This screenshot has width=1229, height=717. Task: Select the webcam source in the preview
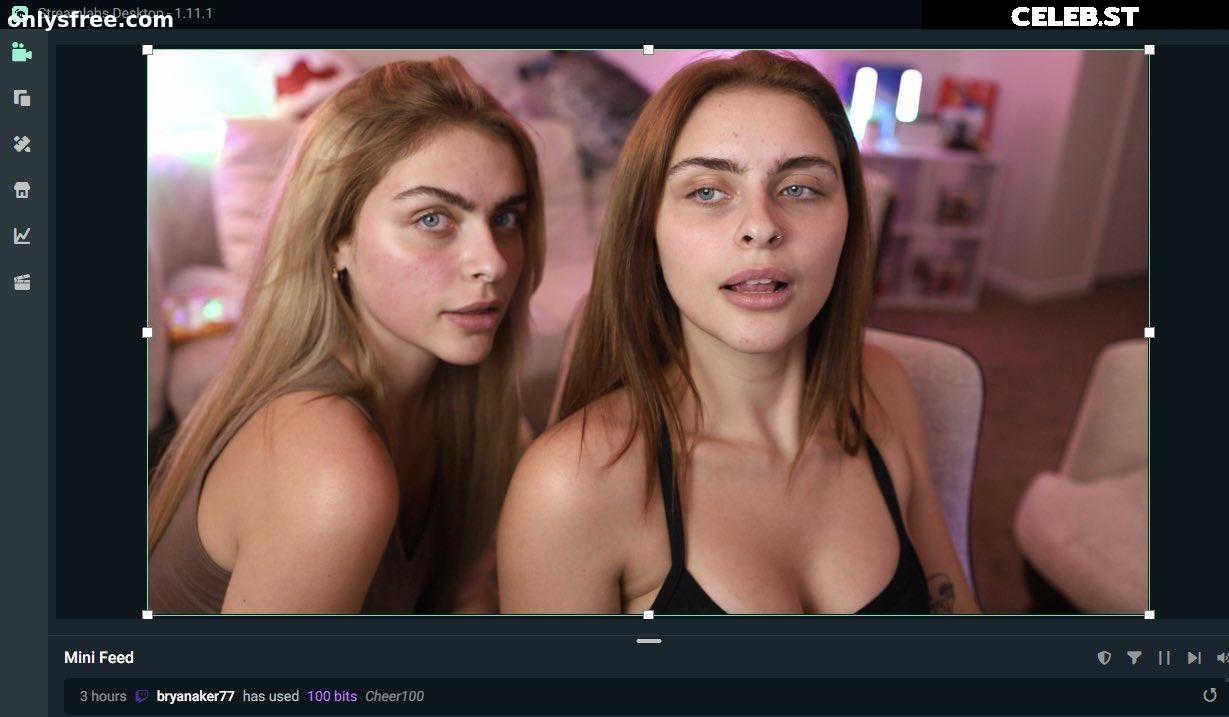click(648, 332)
